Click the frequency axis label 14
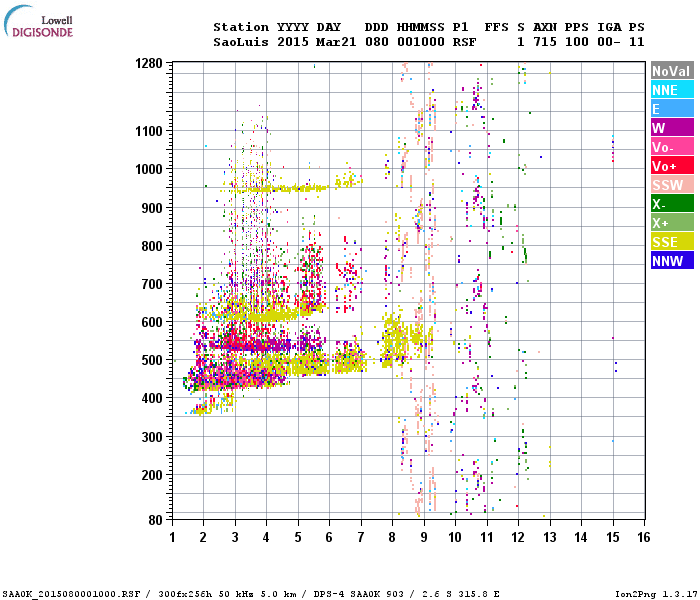Image resolution: width=700 pixels, height=600 pixels. point(581,537)
